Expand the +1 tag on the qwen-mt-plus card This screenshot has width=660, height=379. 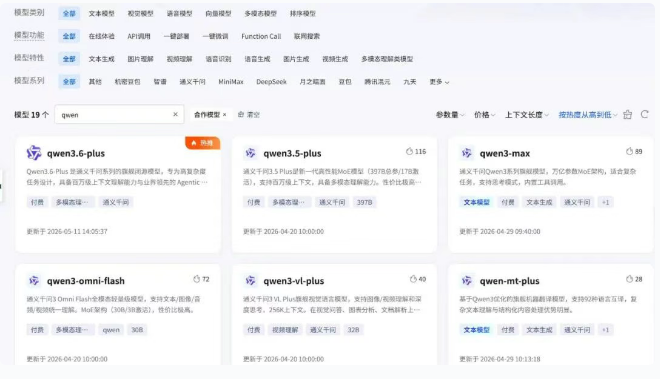(605, 330)
